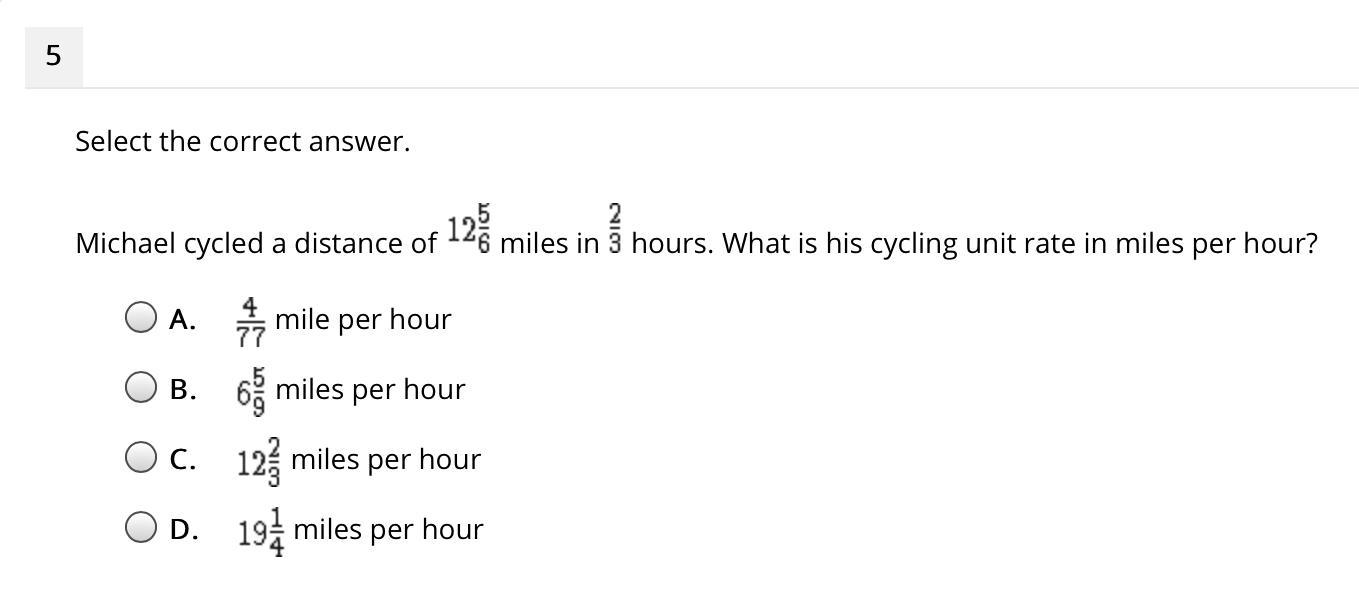Click the 2/3 hours fraction in question
Image resolution: width=1359 pixels, height=605 pixels.
pos(615,230)
